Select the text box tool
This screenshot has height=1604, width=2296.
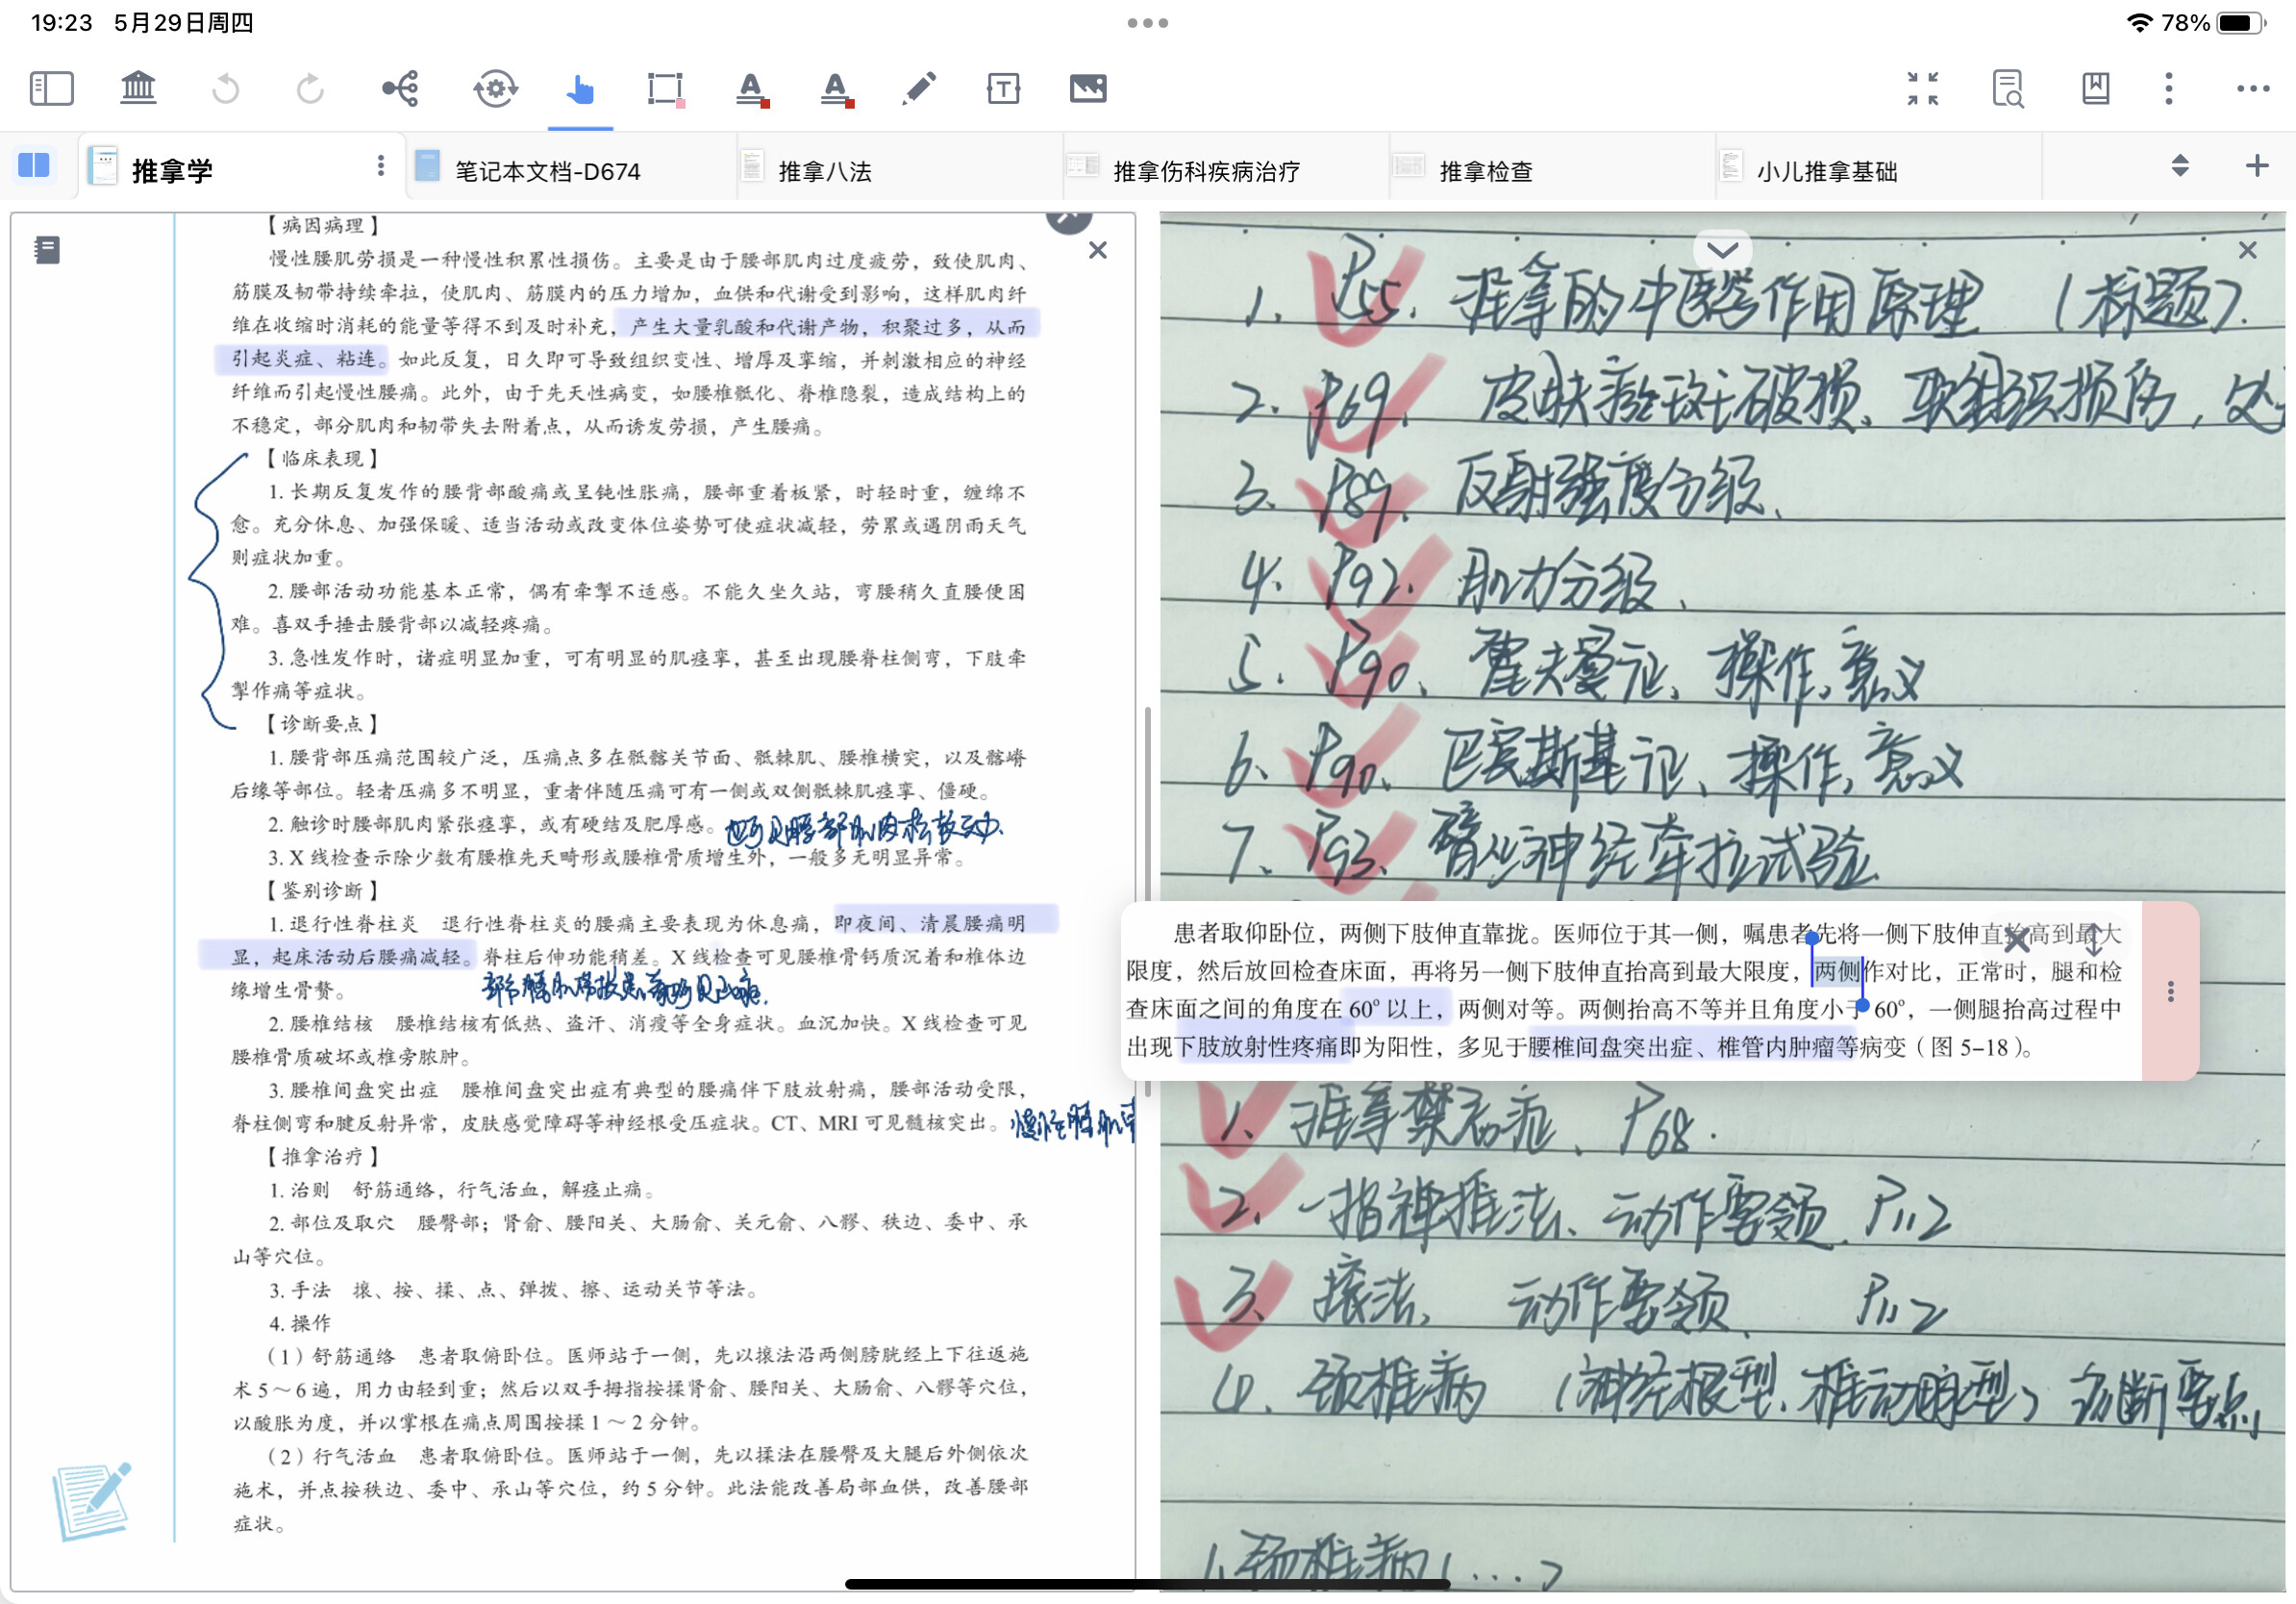[x=1003, y=89]
